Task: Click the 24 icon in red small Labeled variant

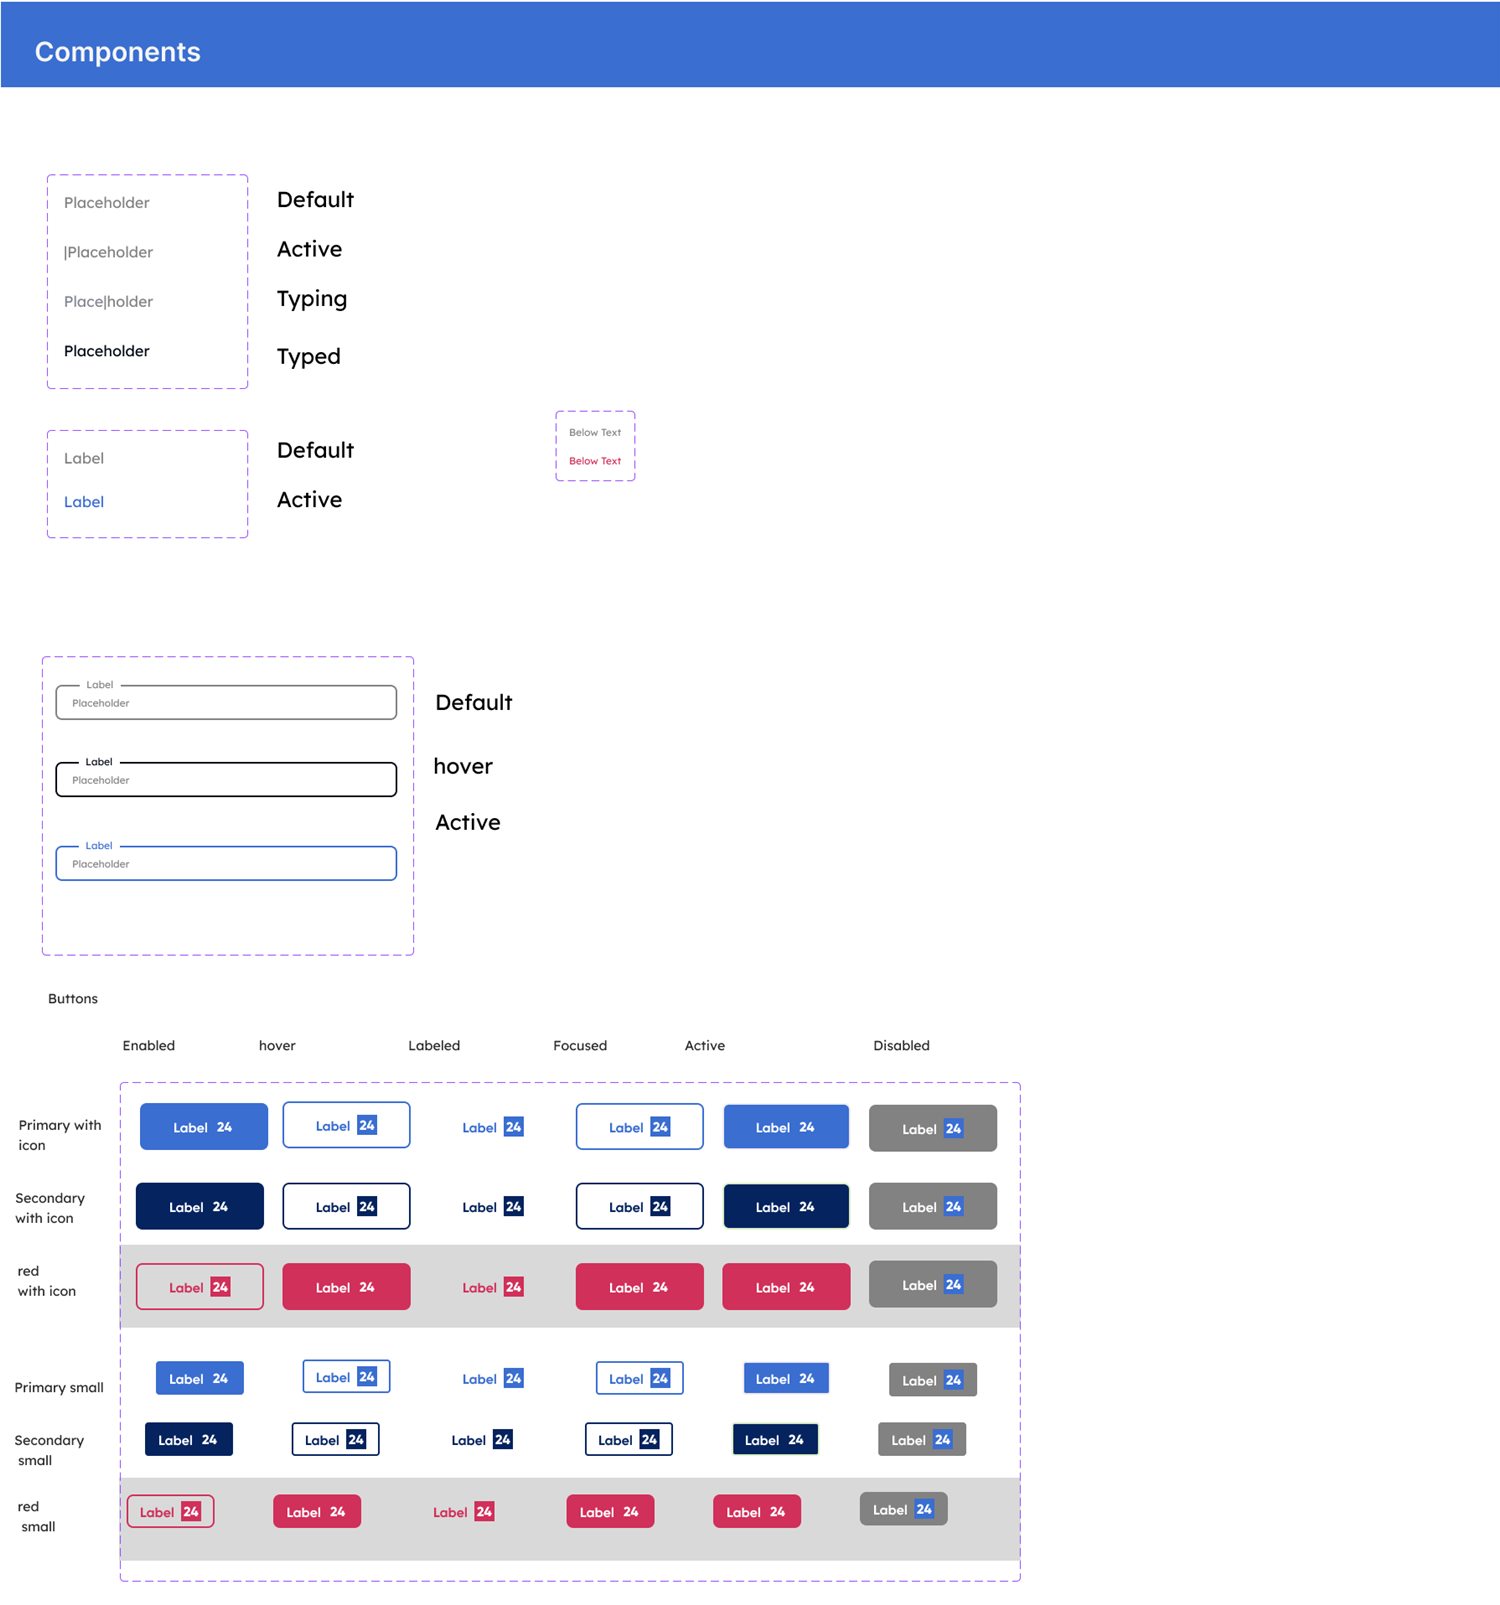Action: tap(484, 1511)
